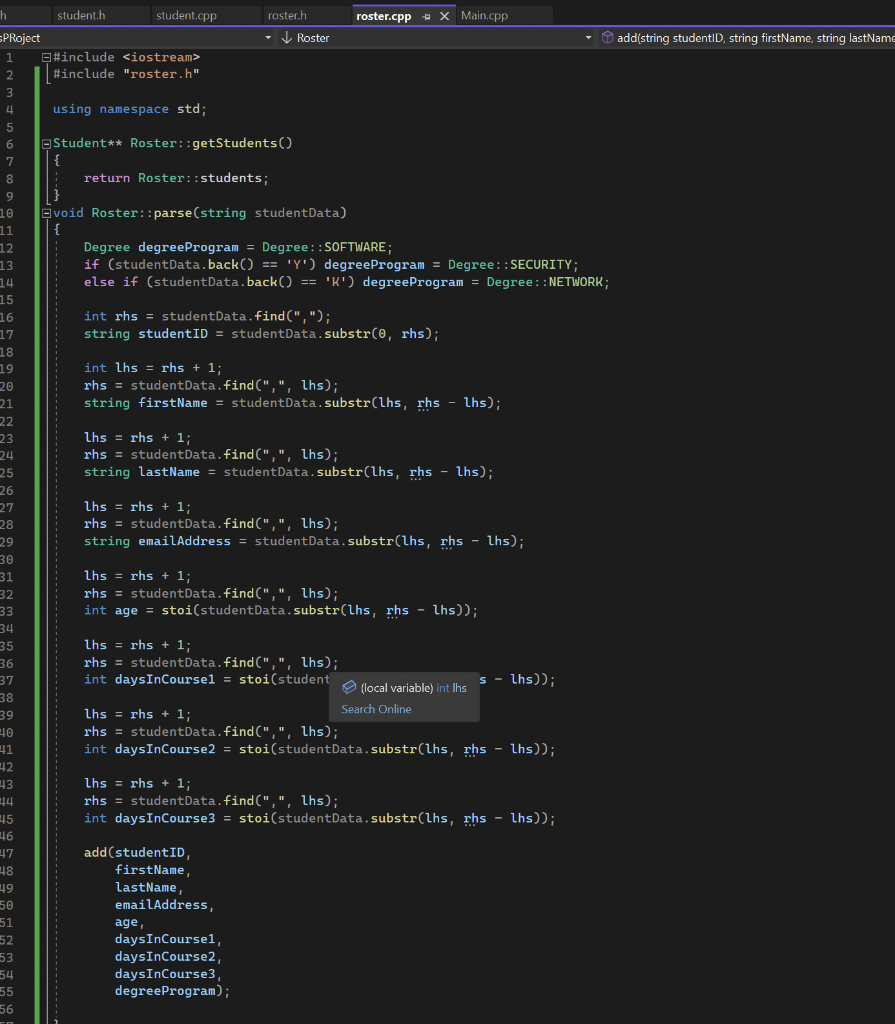Click the collapse box next to getStudents function

point(45,142)
